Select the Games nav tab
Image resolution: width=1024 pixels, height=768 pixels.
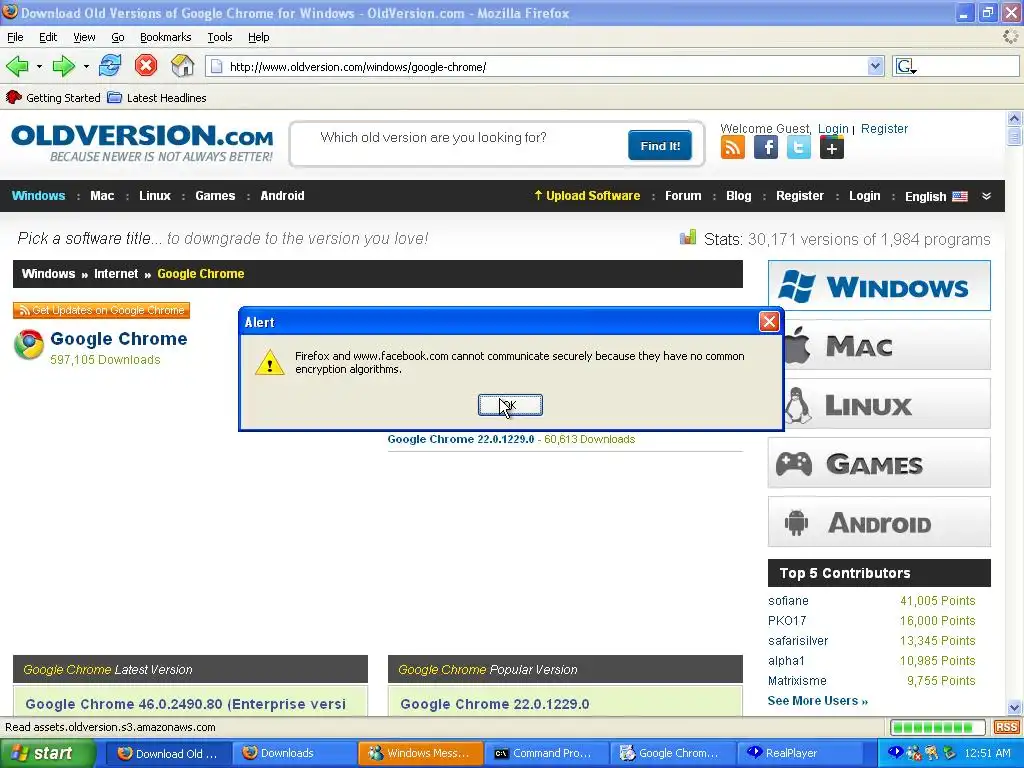click(x=215, y=196)
